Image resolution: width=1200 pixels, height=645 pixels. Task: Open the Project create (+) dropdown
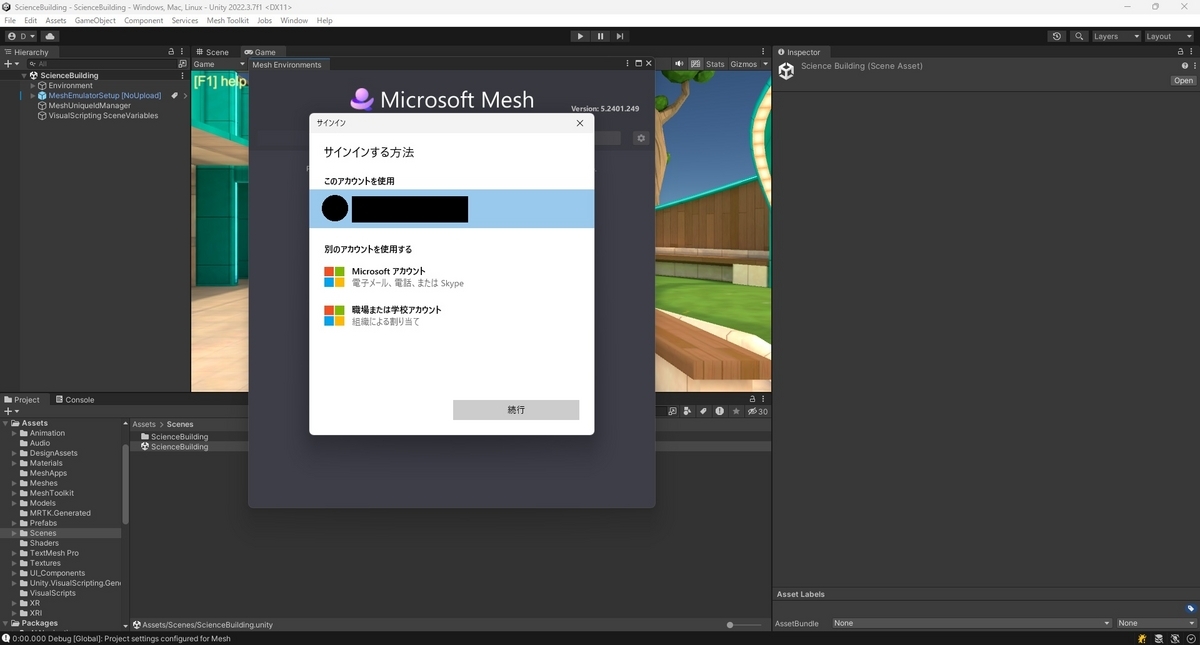(11, 411)
